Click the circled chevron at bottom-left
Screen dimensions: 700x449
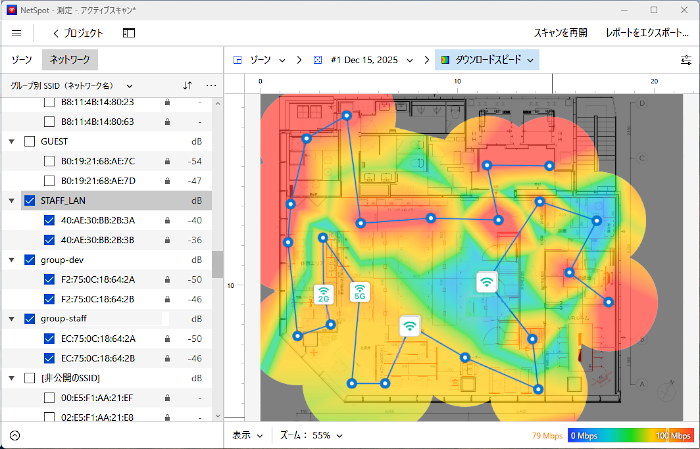[x=15, y=436]
